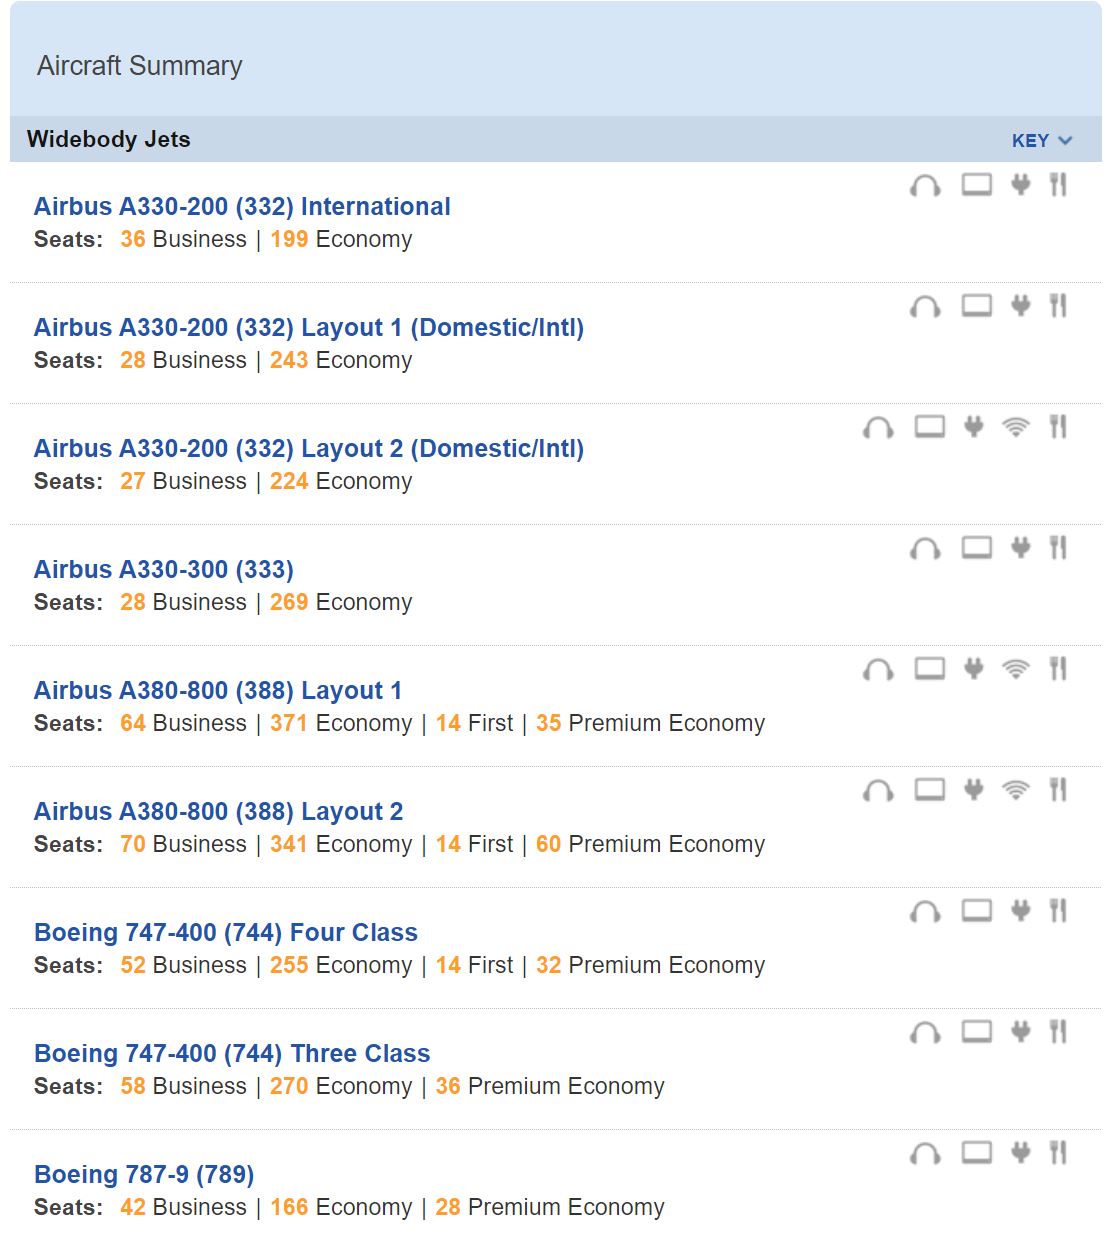
Task: Click power plug icon for A380-800 Layout 1
Action: tap(973, 669)
